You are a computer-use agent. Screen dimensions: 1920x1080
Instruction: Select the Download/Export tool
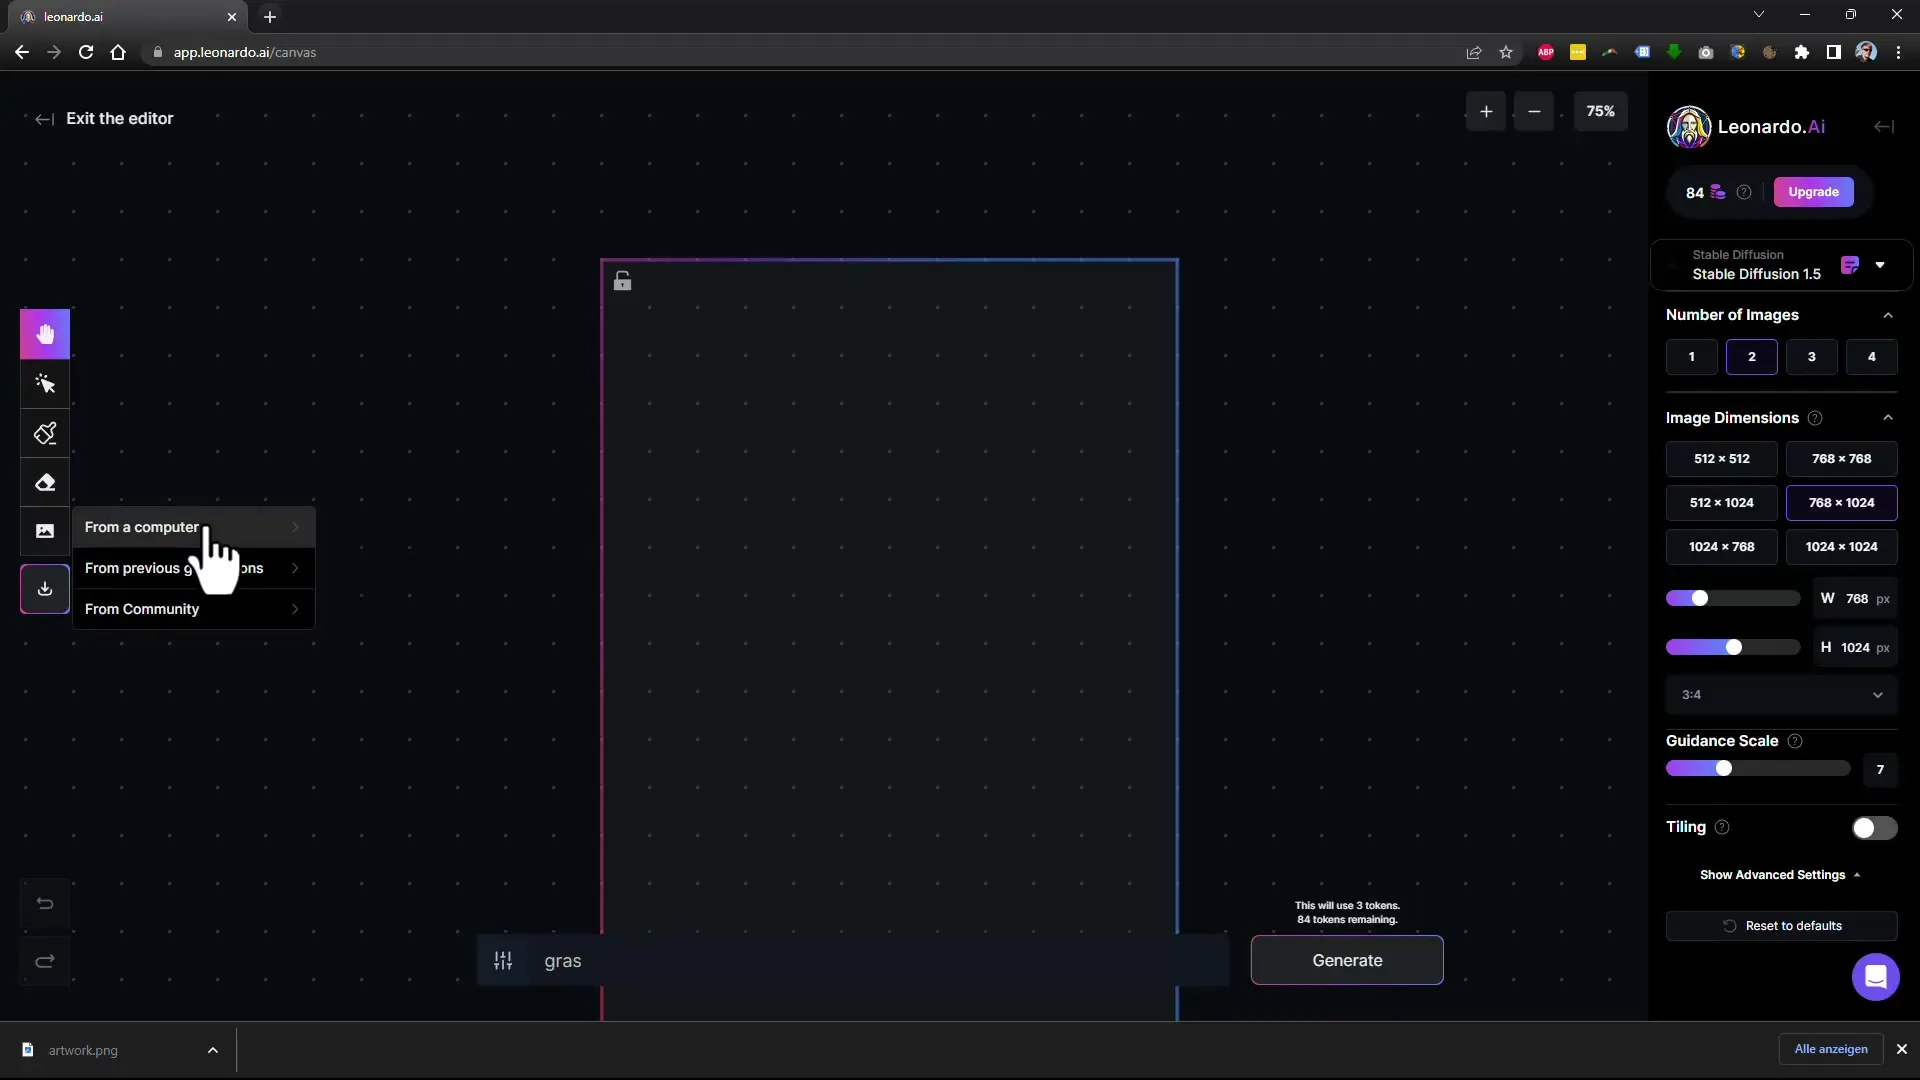(44, 588)
